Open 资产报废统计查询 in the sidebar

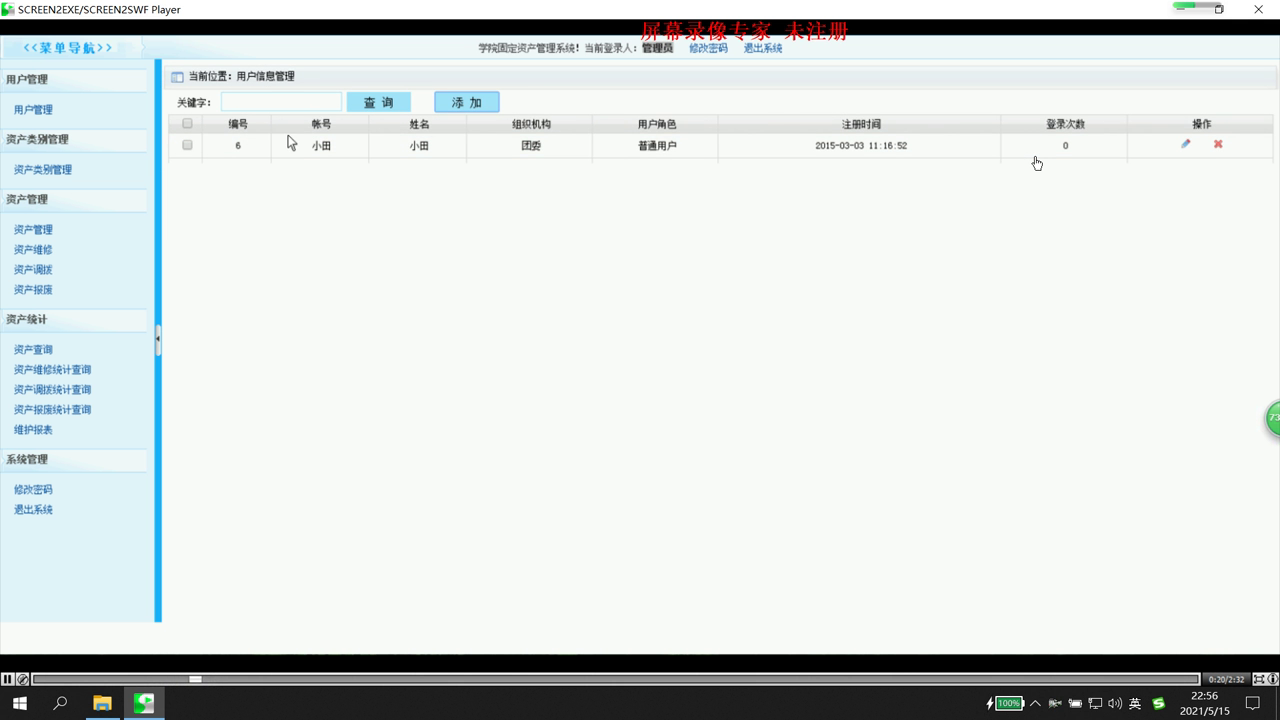52,410
